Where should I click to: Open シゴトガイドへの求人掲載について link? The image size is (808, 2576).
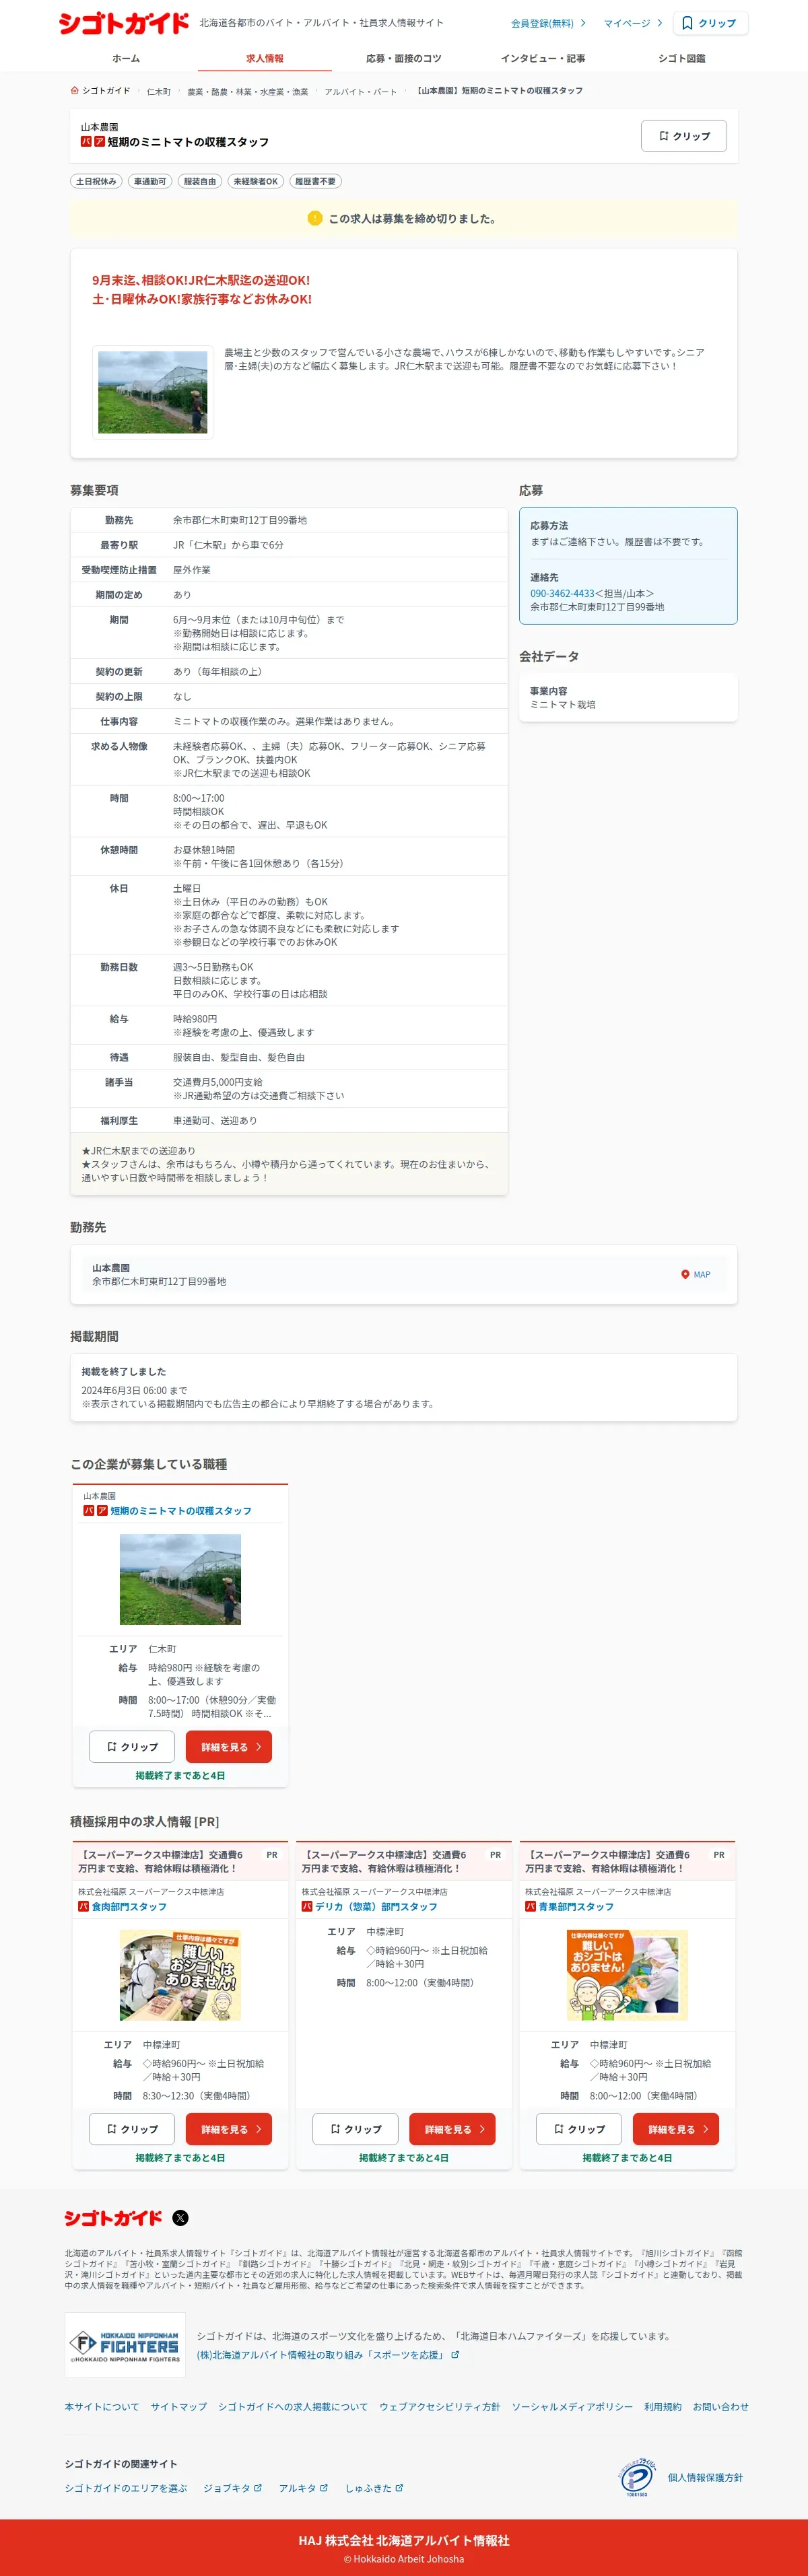click(x=293, y=2406)
